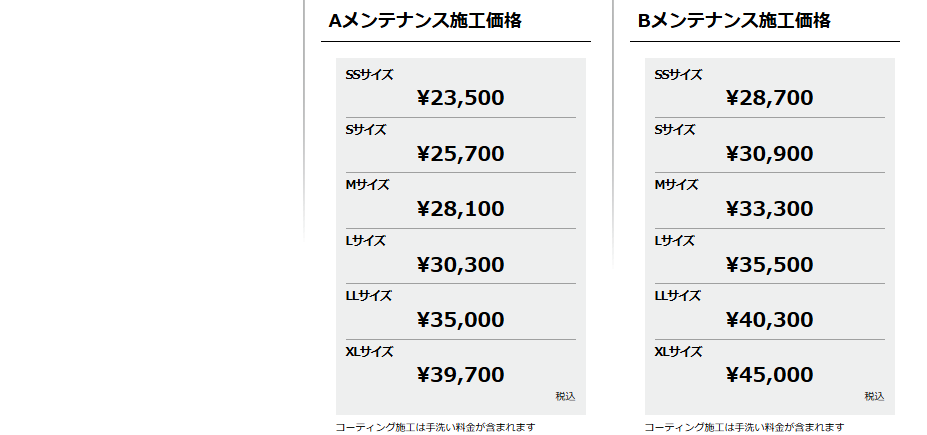Viewport: 927px width, 435px height.
Task: Click the ¥25,700 price
Action: (x=460, y=154)
